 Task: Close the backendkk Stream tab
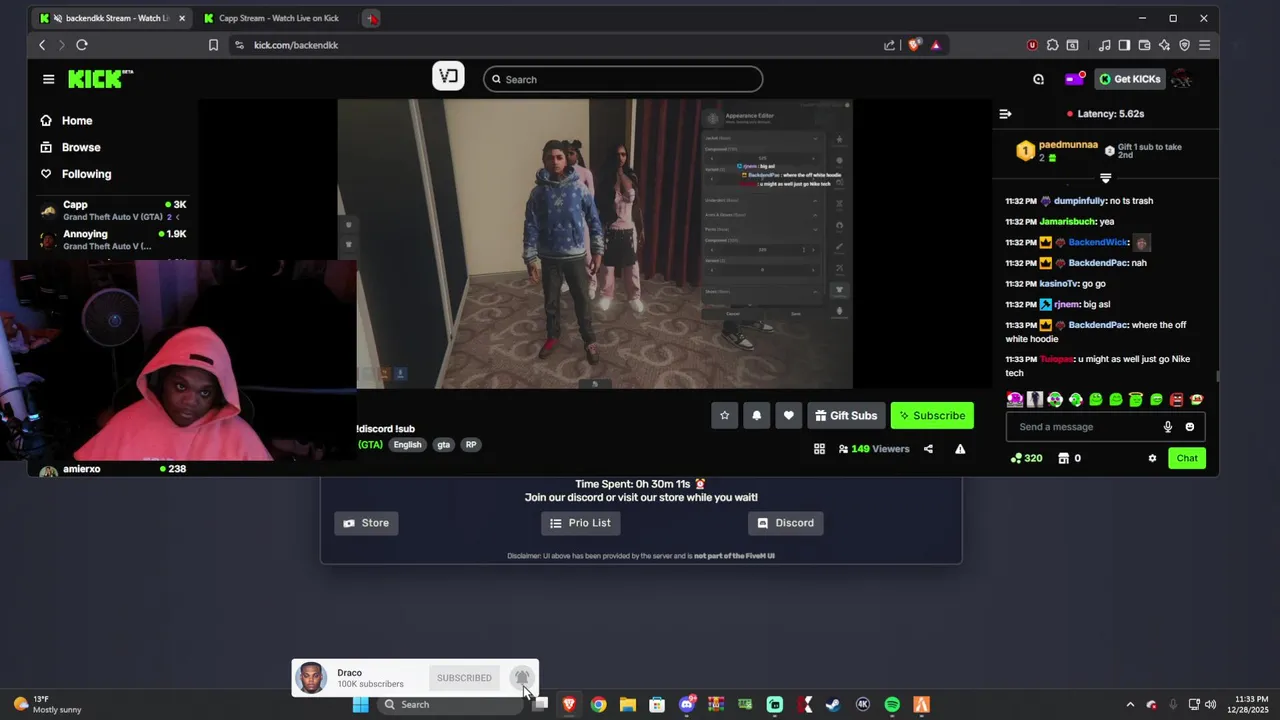pos(182,18)
